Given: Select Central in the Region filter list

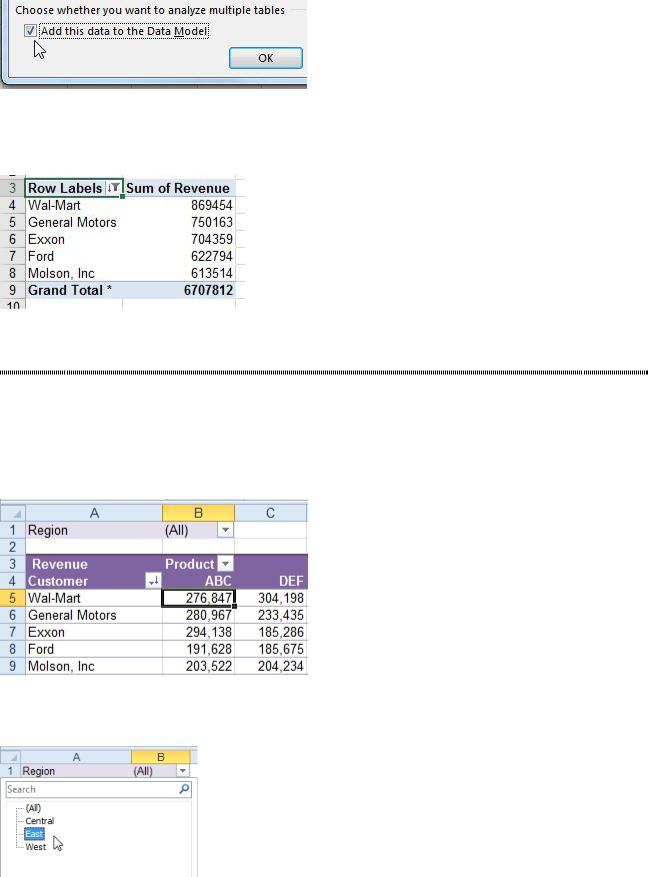Looking at the screenshot, I should coord(40,821).
